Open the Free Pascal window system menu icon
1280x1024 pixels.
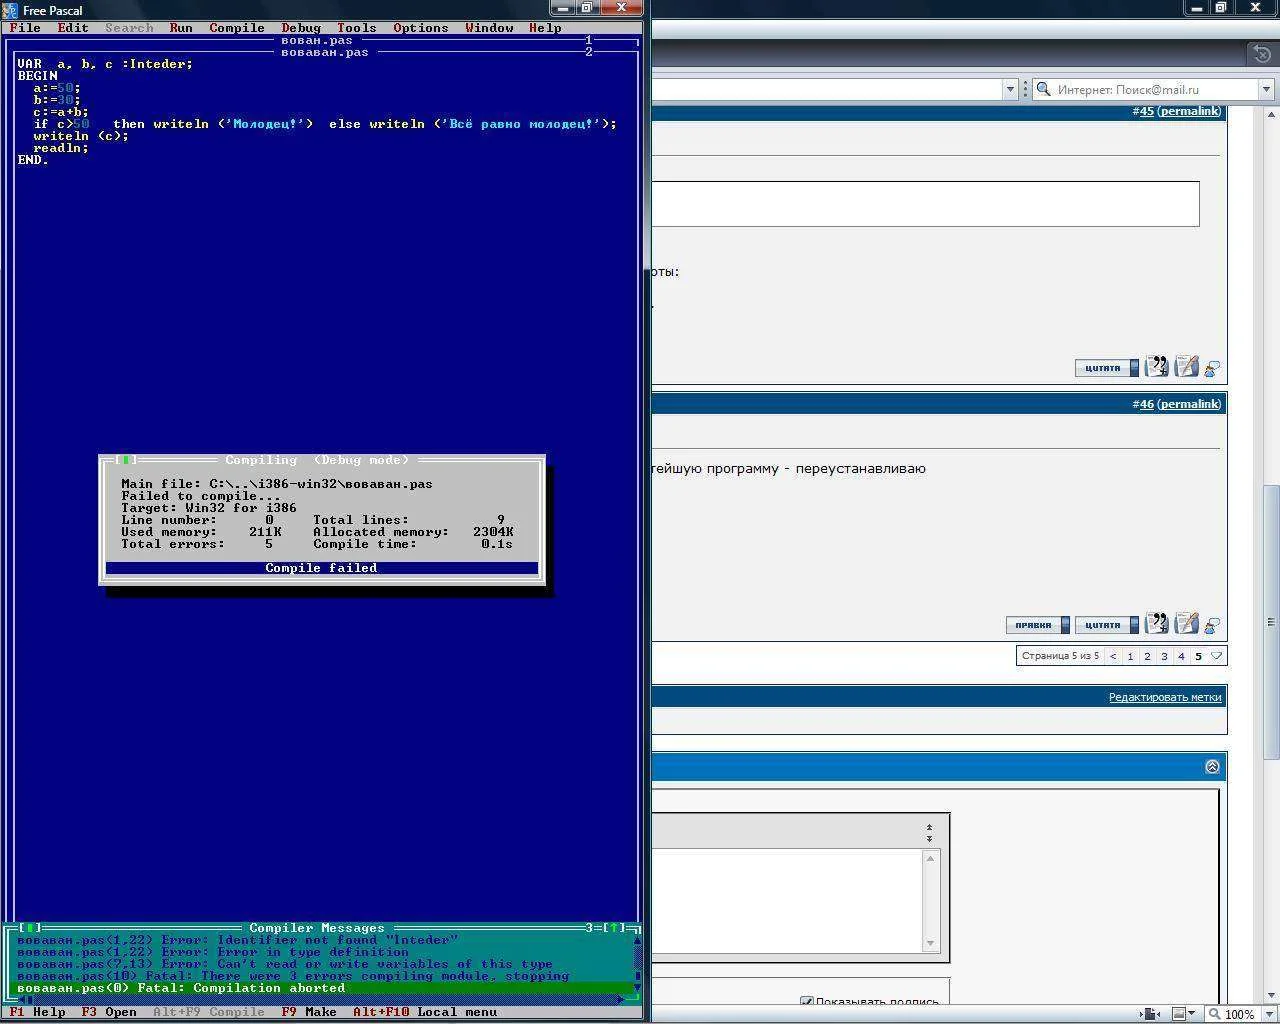[x=11, y=10]
